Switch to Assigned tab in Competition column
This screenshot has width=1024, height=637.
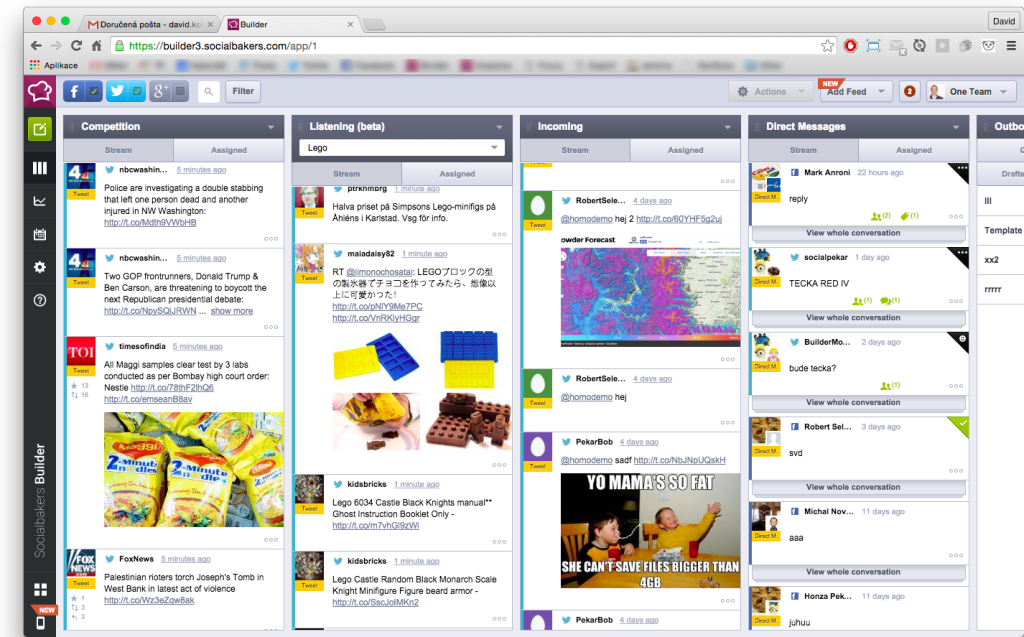[x=229, y=150]
